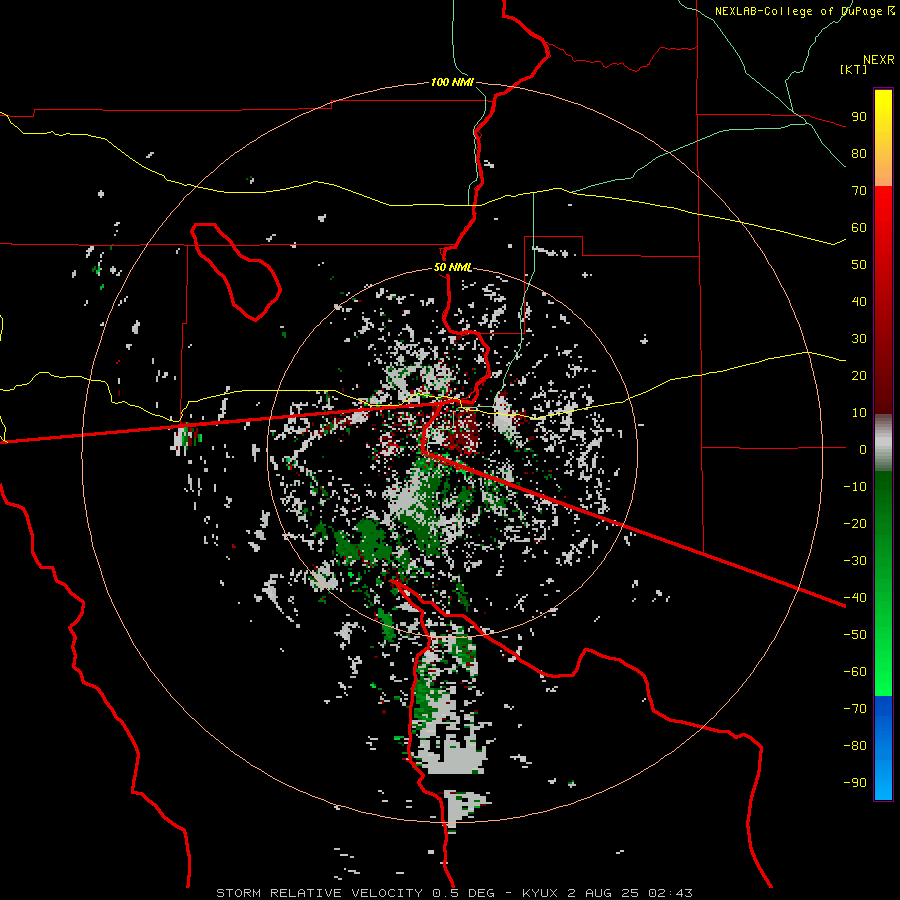Image resolution: width=900 pixels, height=900 pixels.
Task: Click the 0 value on the velocity scale
Action: (863, 449)
